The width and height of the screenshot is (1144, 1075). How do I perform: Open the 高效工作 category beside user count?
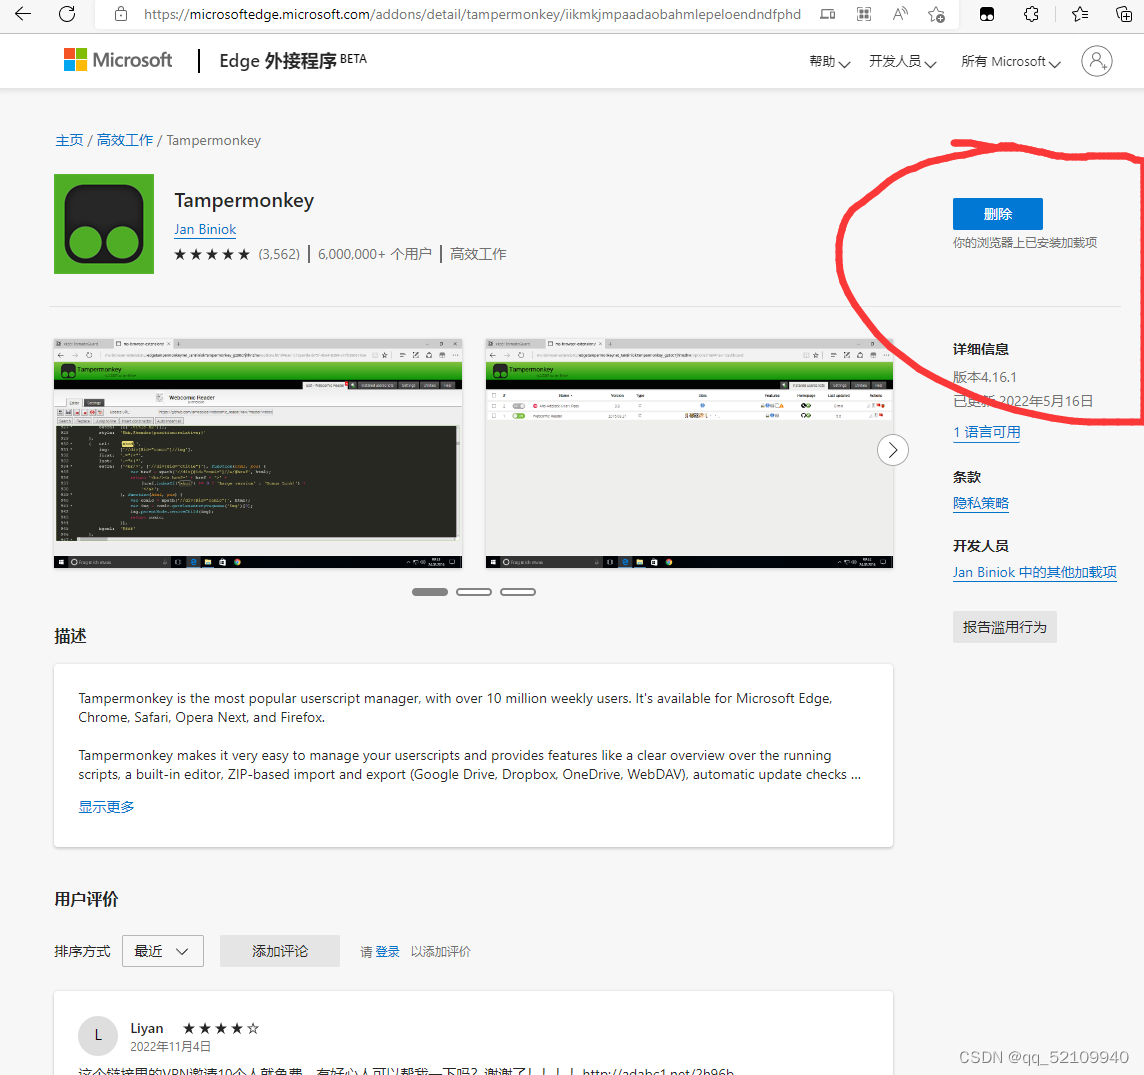click(478, 254)
